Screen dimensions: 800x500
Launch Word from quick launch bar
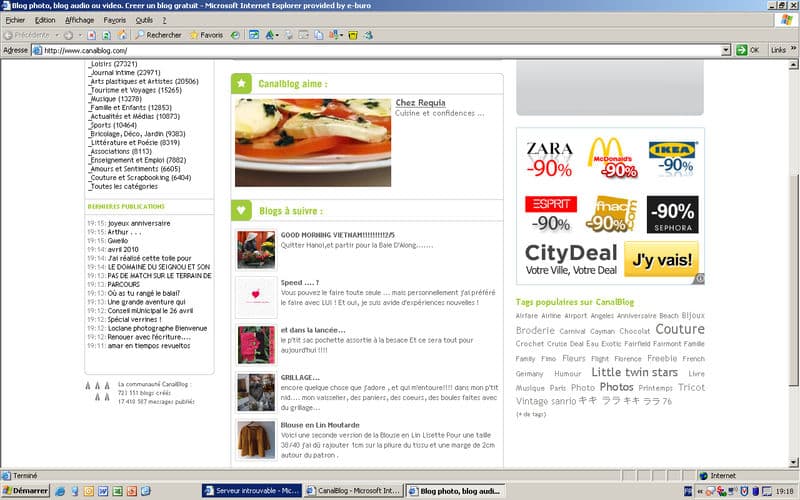(x=103, y=491)
